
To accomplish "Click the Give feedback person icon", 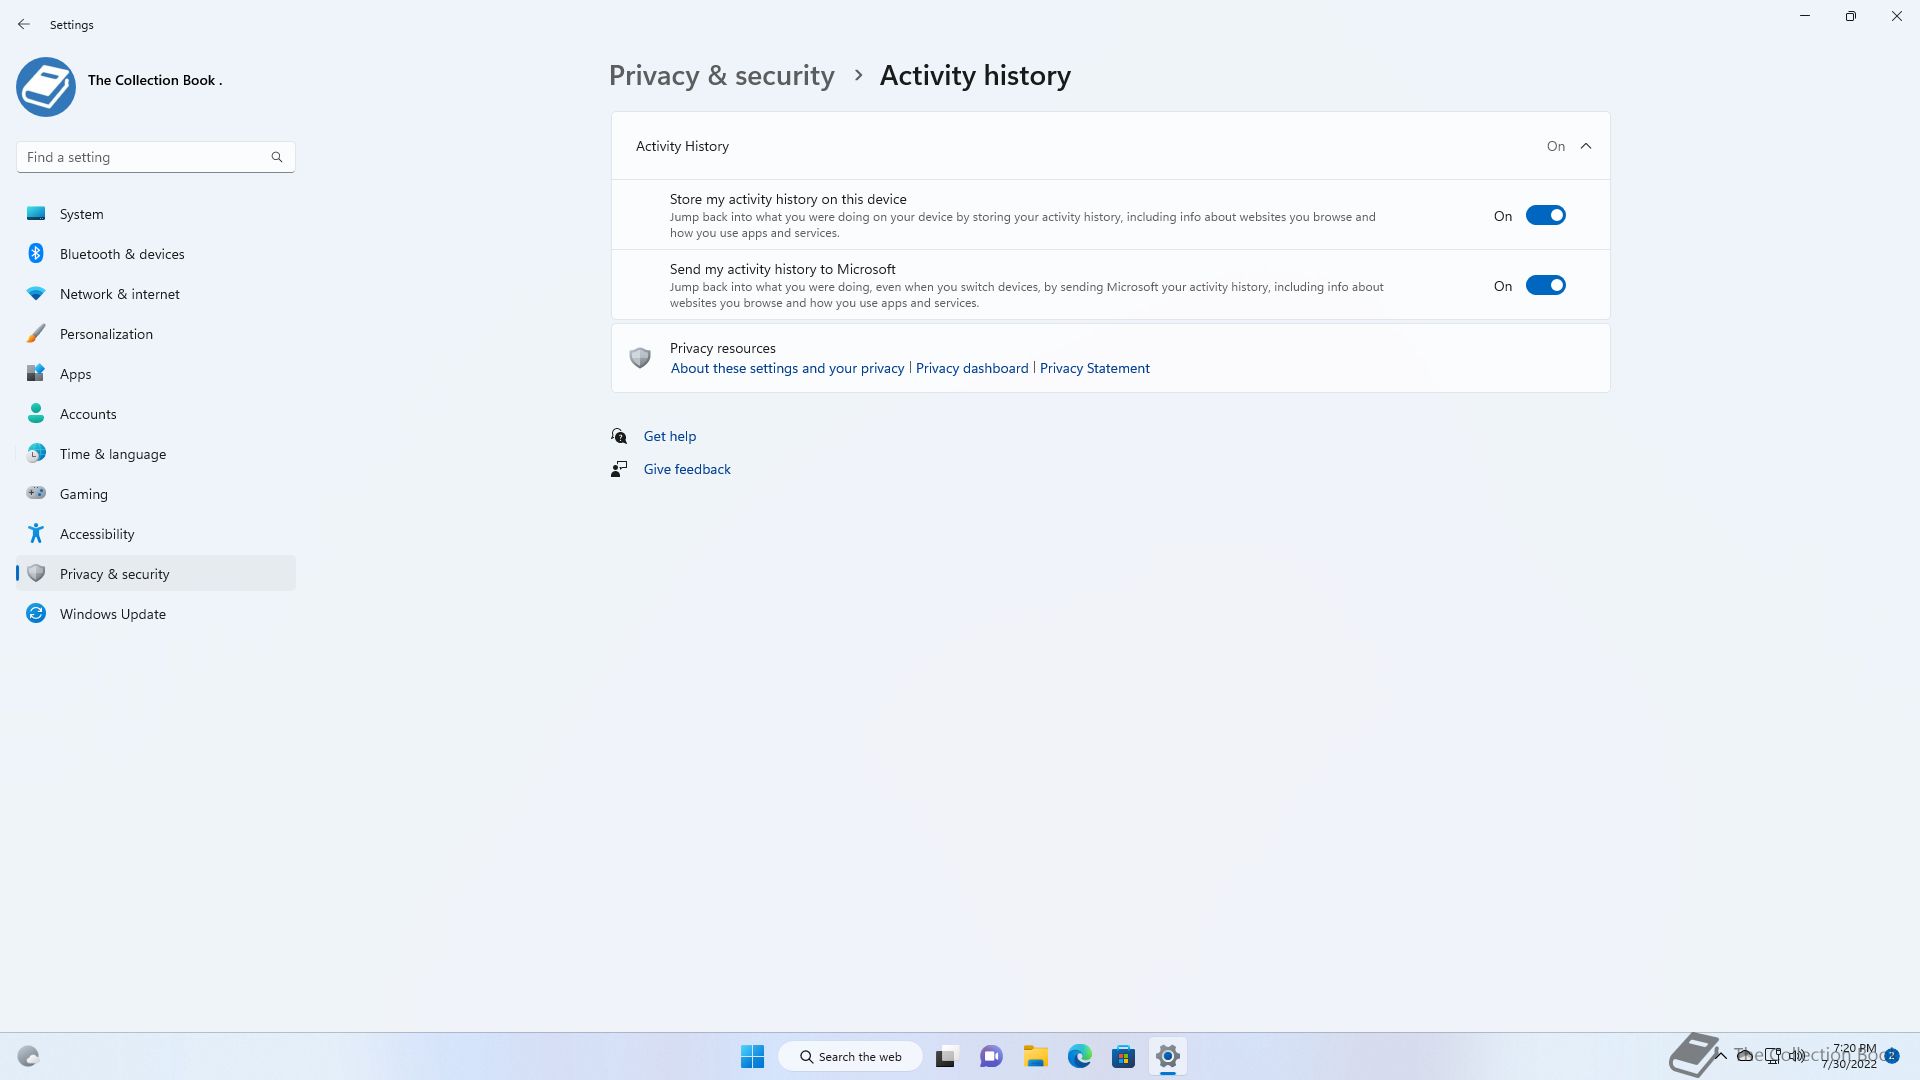I will tap(619, 469).
